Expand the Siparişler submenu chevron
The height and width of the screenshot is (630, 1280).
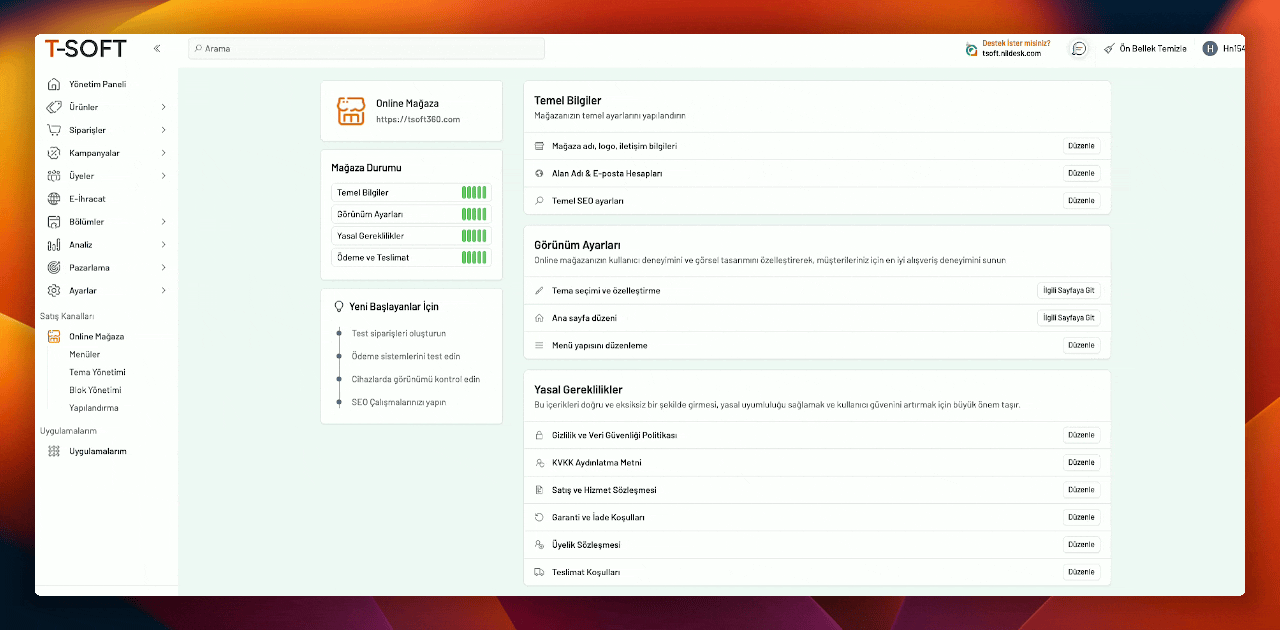click(x=163, y=130)
